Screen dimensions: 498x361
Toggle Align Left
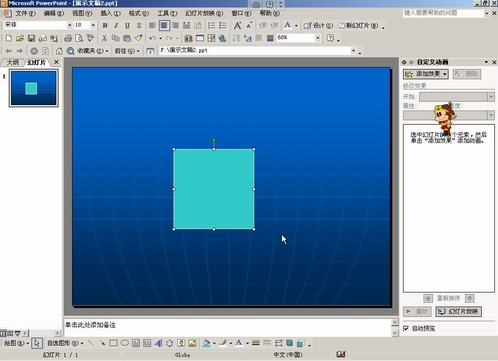click(x=152, y=25)
